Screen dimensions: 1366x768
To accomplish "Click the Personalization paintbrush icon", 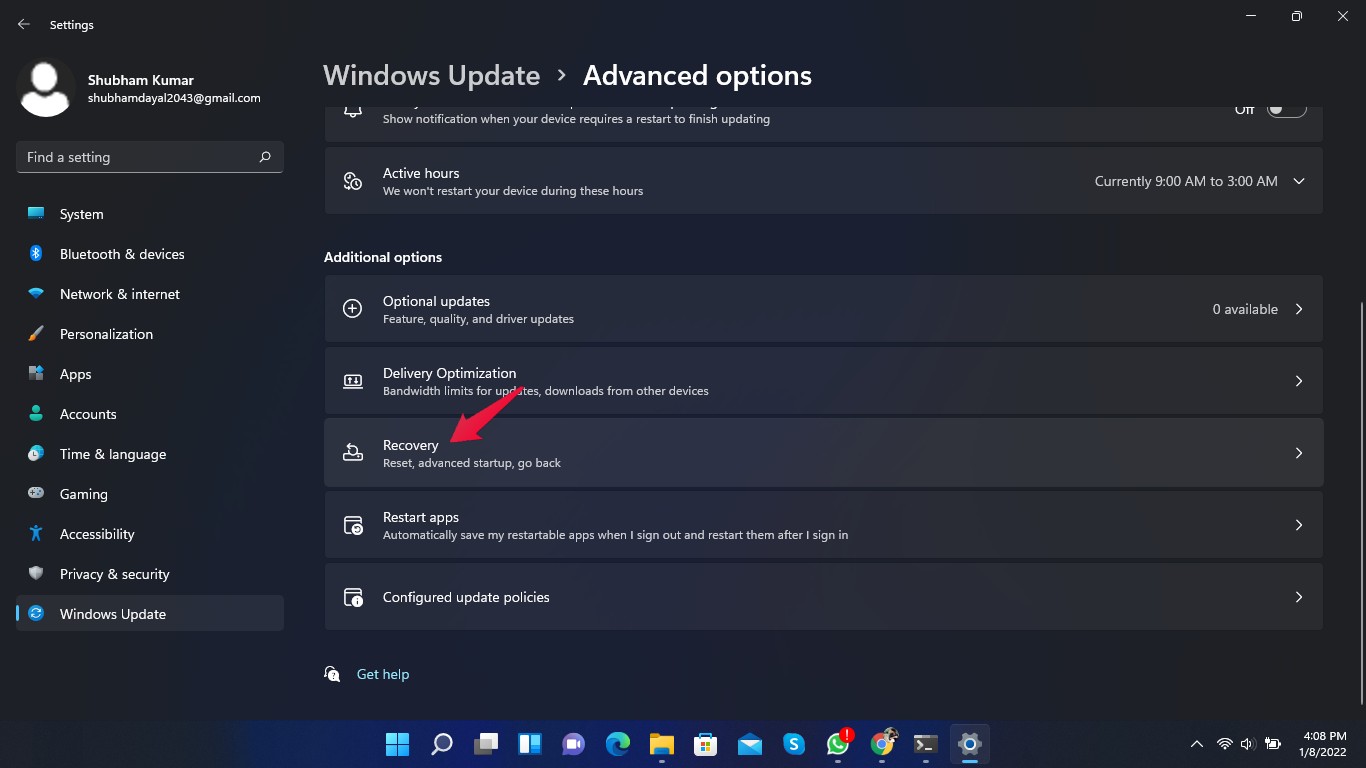I will click(36, 334).
